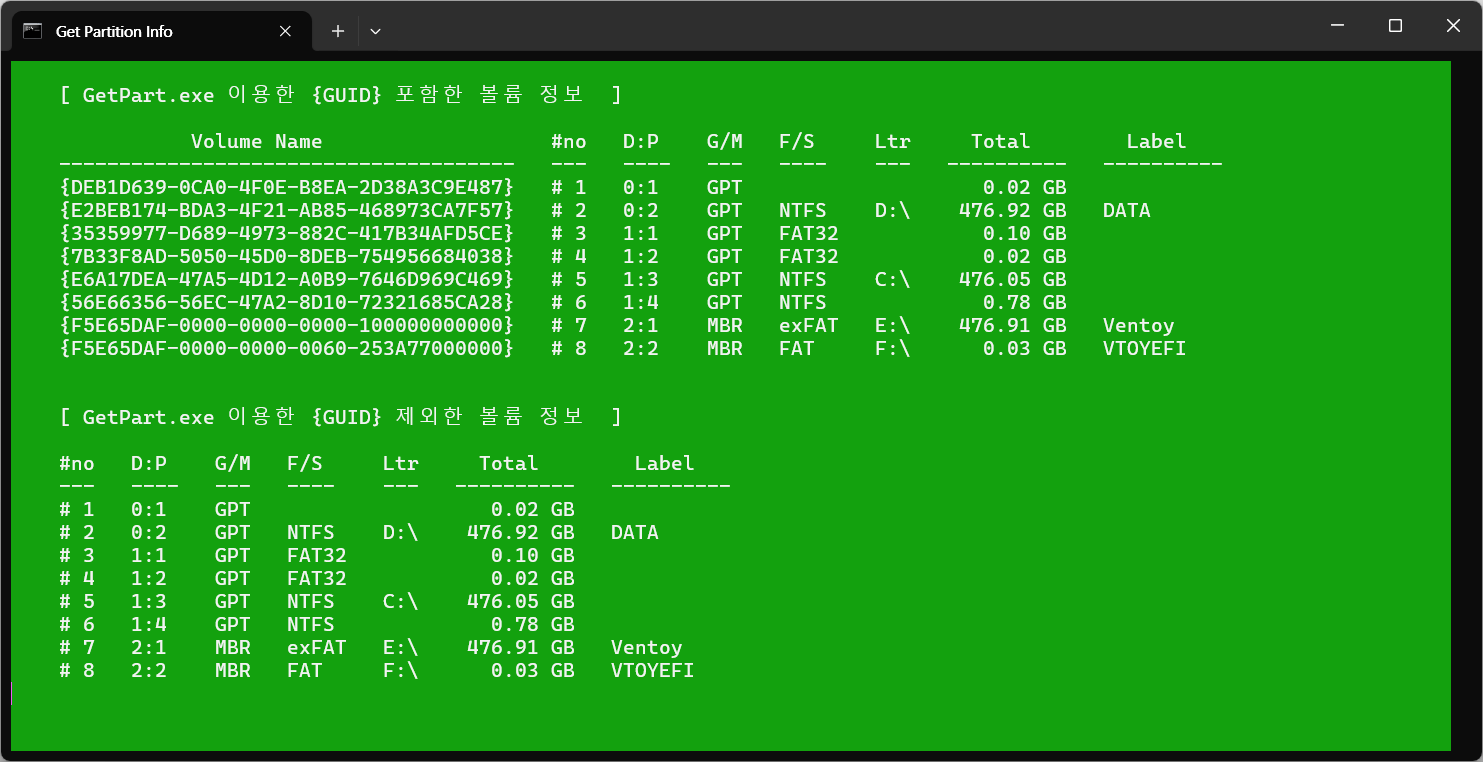The image size is (1483, 762).
Task: Click the Ventoy label in the first table
Action: click(1139, 325)
